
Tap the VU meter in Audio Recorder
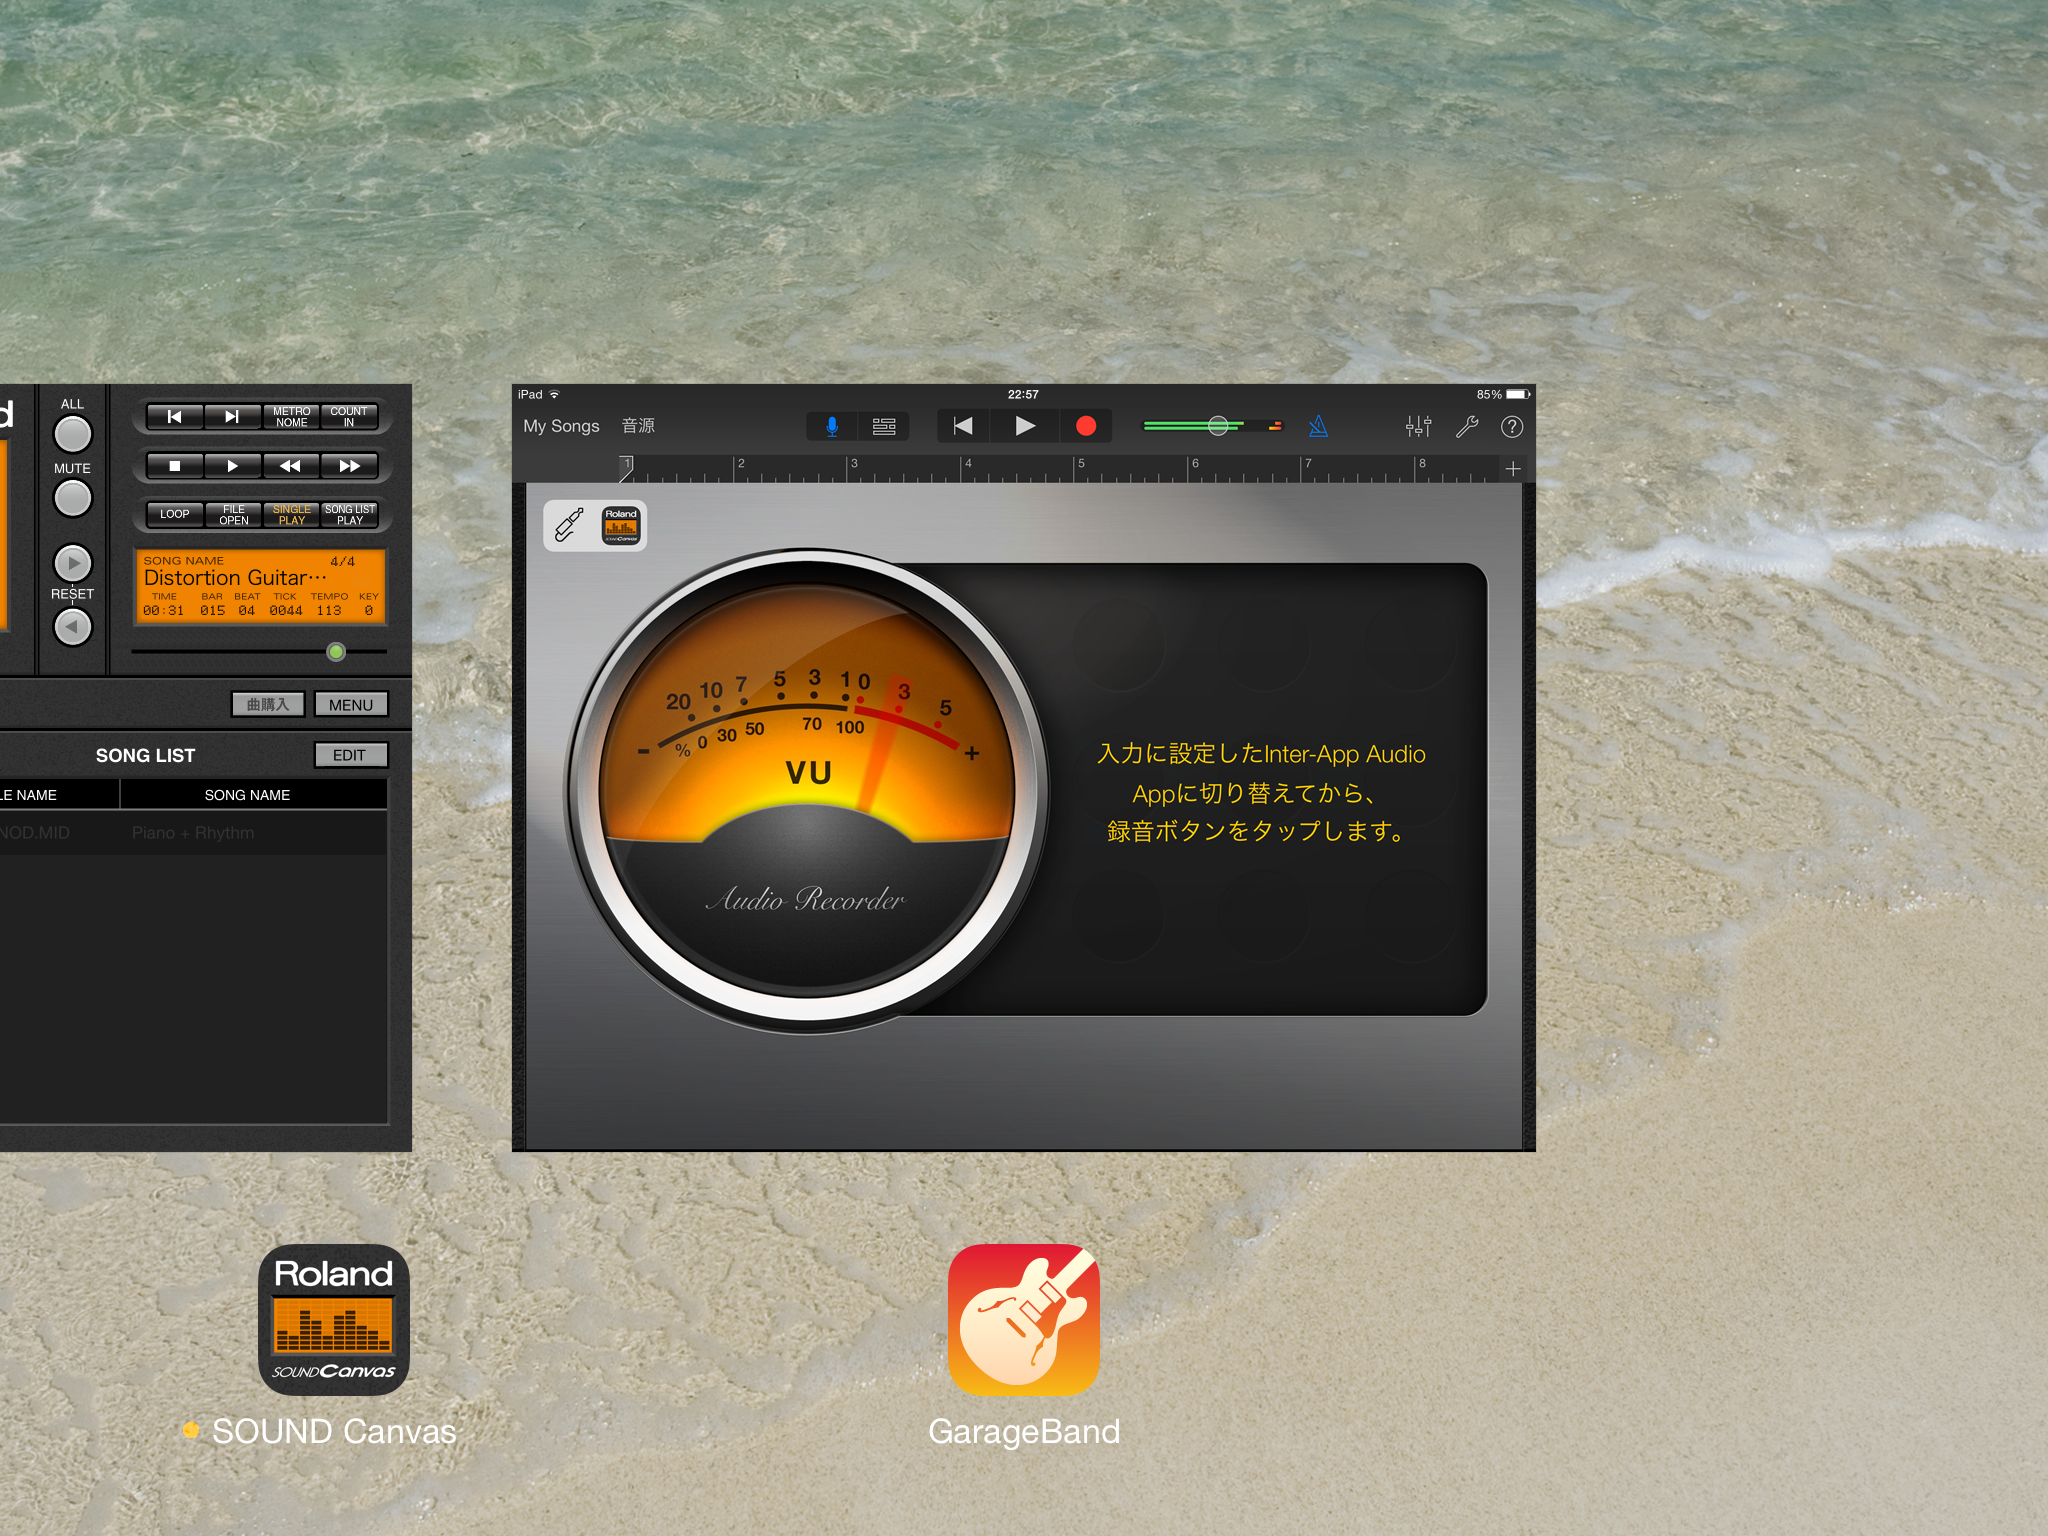[808, 790]
